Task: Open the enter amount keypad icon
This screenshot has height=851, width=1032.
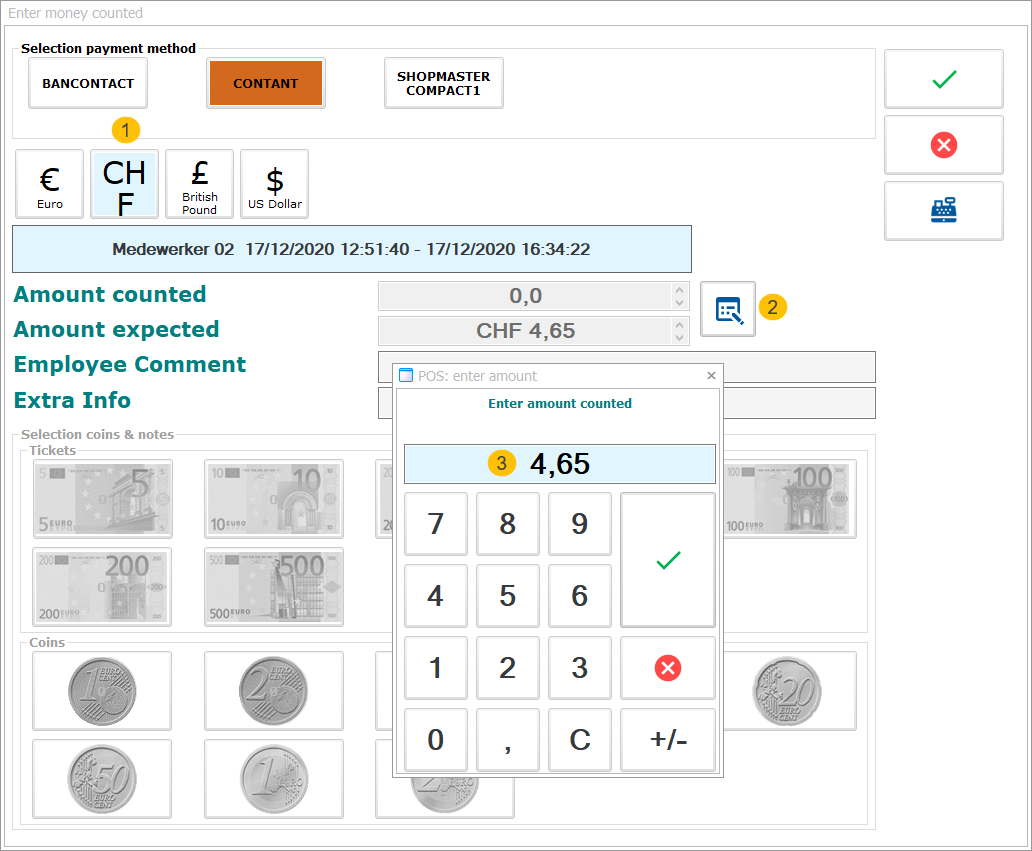Action: coord(727,309)
